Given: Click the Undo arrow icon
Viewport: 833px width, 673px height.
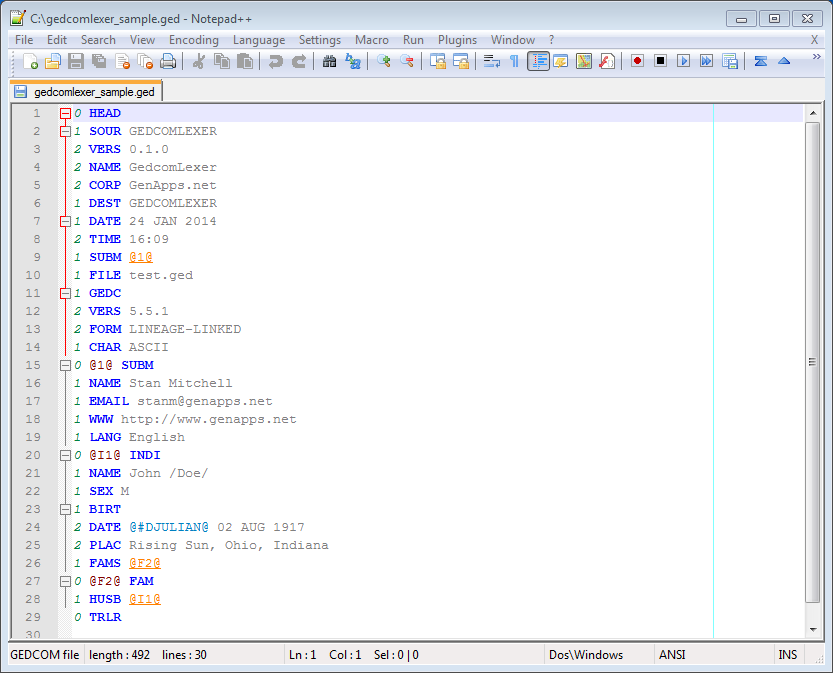Looking at the screenshot, I should pyautogui.click(x=275, y=62).
